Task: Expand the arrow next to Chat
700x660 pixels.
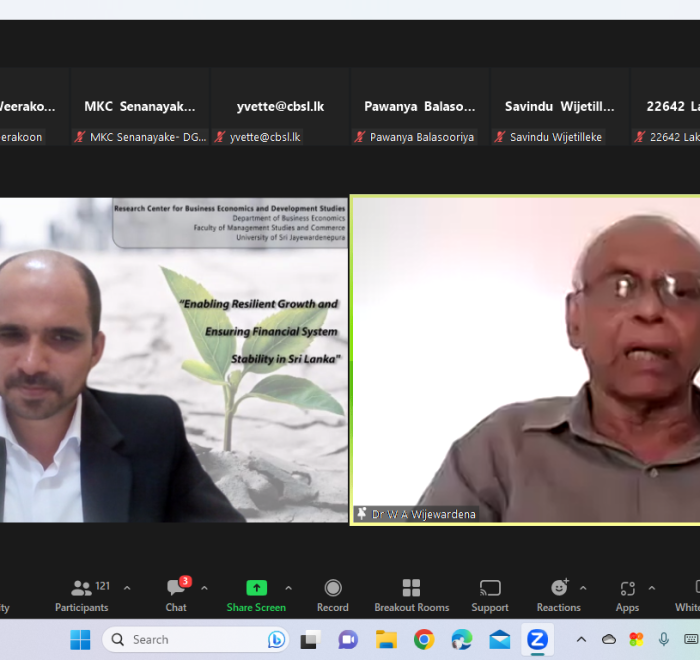Action: 205,588
